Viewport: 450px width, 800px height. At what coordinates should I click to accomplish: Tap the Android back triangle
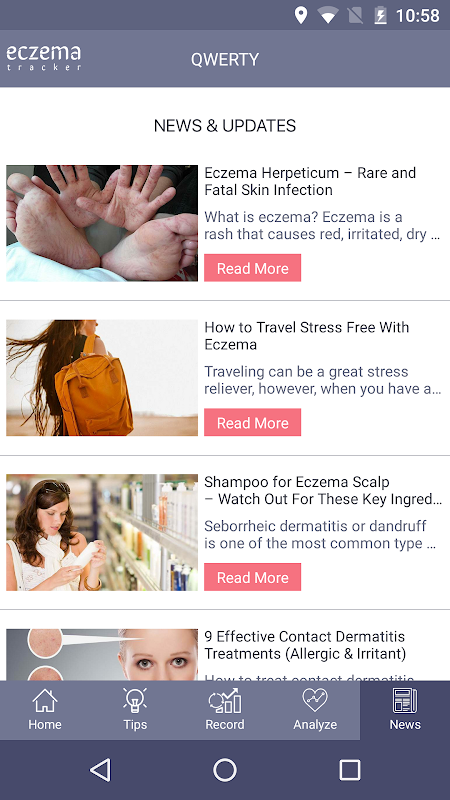(100, 770)
